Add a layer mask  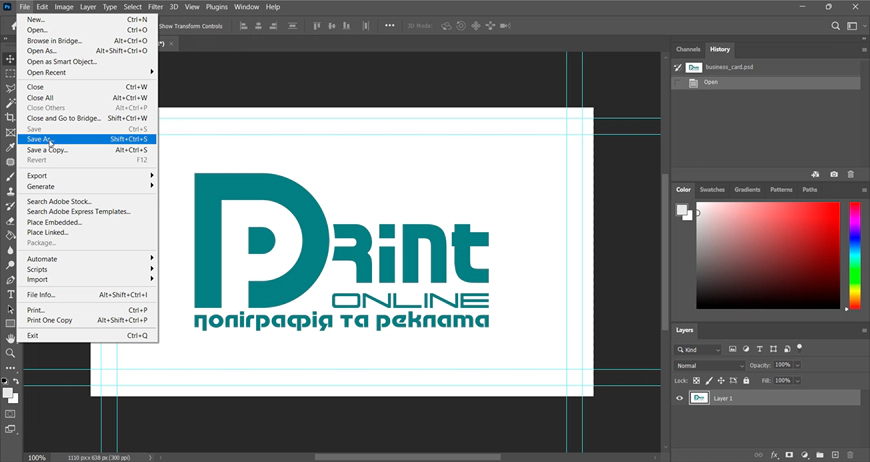[789, 455]
